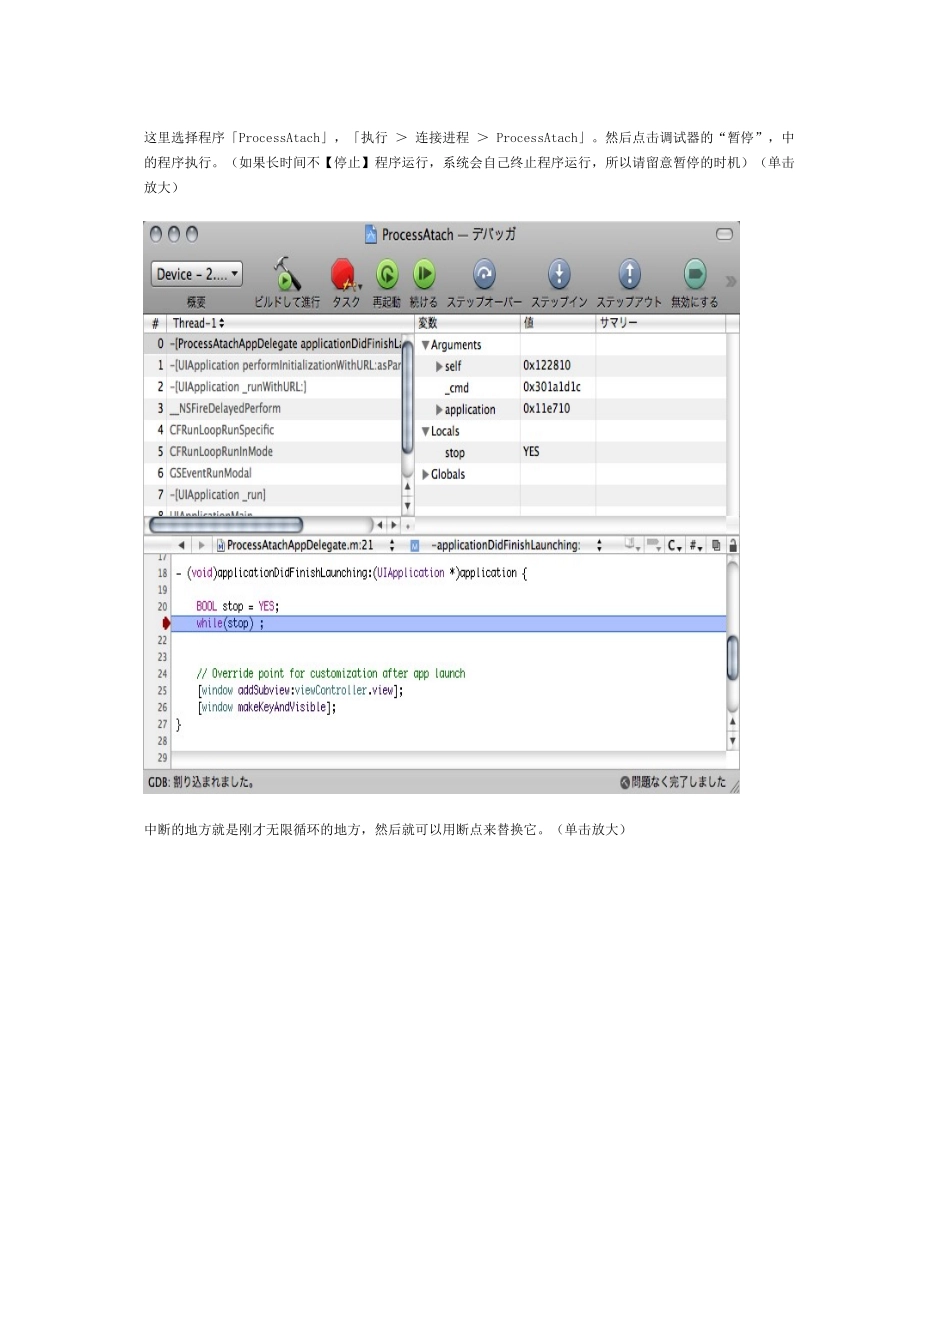Viewport: 950px width, 1344px height.
Task: Collapse the Arguments group
Action: pyautogui.click(x=426, y=345)
